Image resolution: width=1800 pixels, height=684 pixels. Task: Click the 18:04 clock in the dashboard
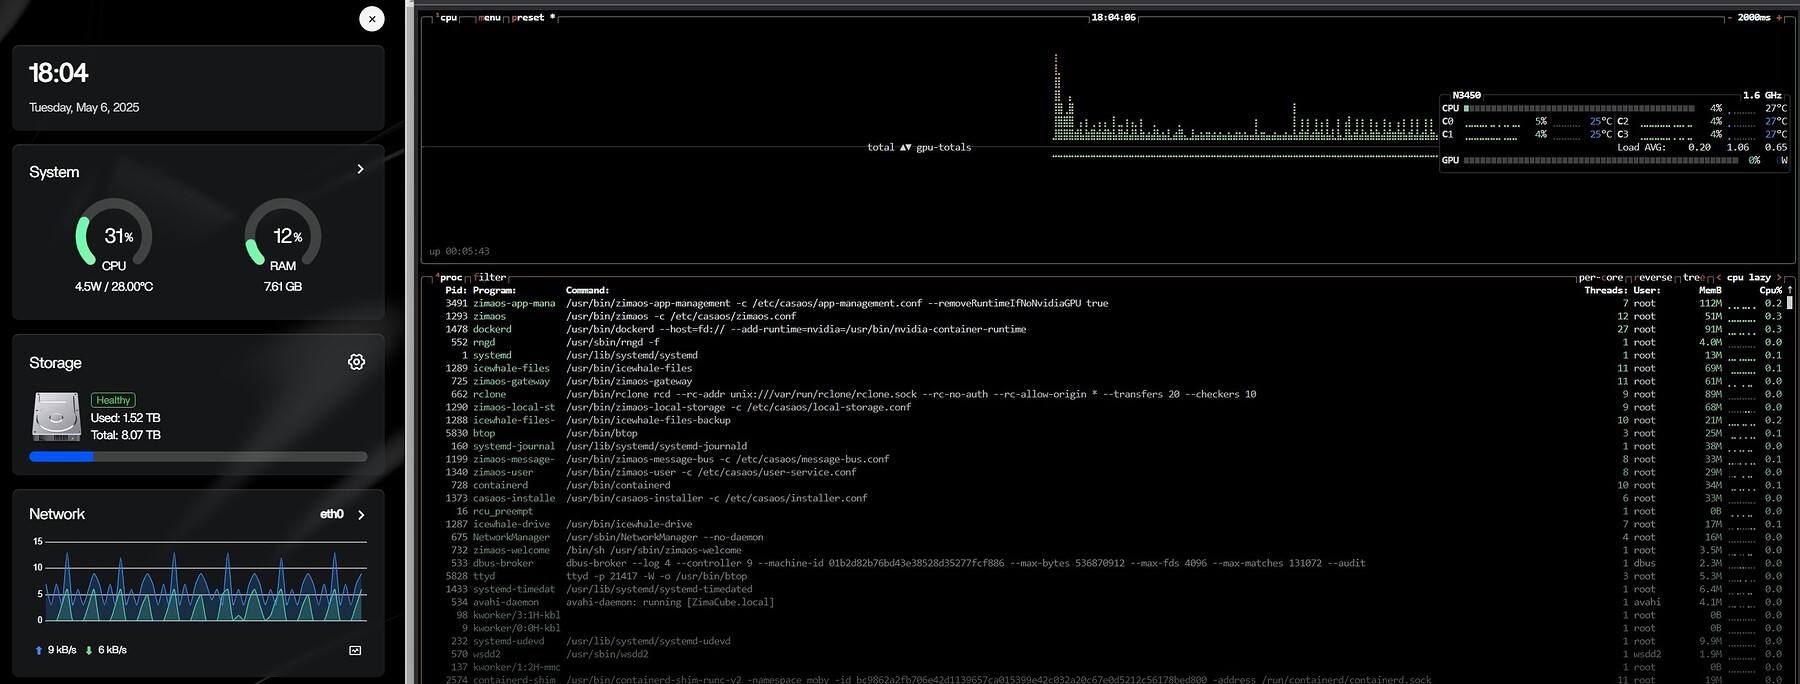59,73
